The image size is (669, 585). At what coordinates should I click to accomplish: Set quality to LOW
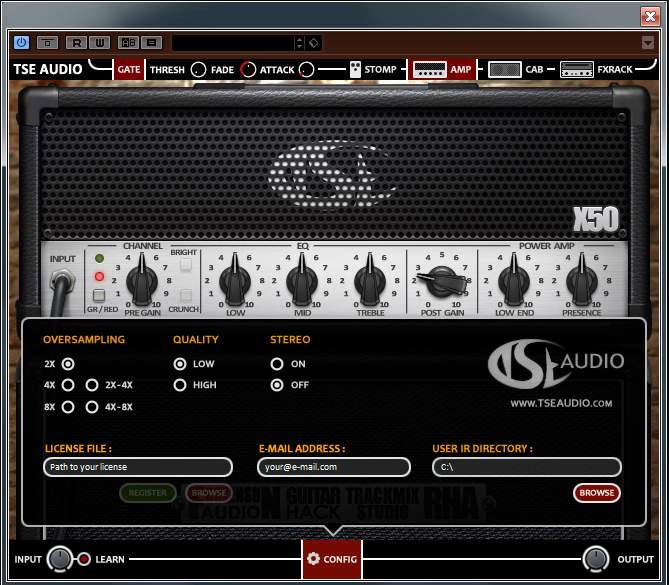(180, 364)
